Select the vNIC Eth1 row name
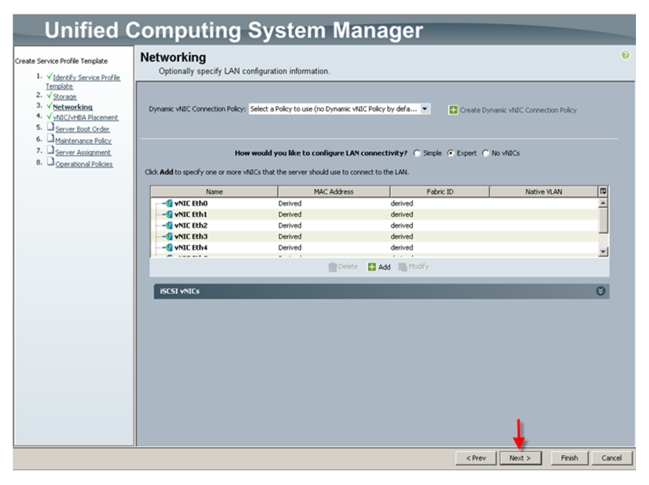Image resolution: width=649 pixels, height=485 pixels. tap(190, 214)
